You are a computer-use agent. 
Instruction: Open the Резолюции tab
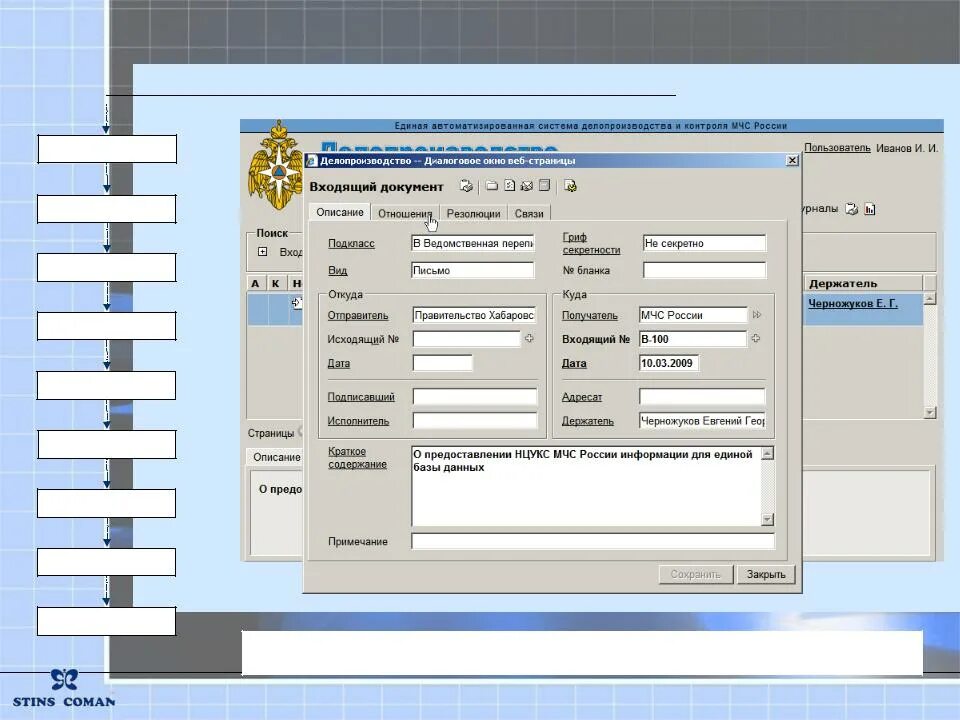(x=473, y=214)
